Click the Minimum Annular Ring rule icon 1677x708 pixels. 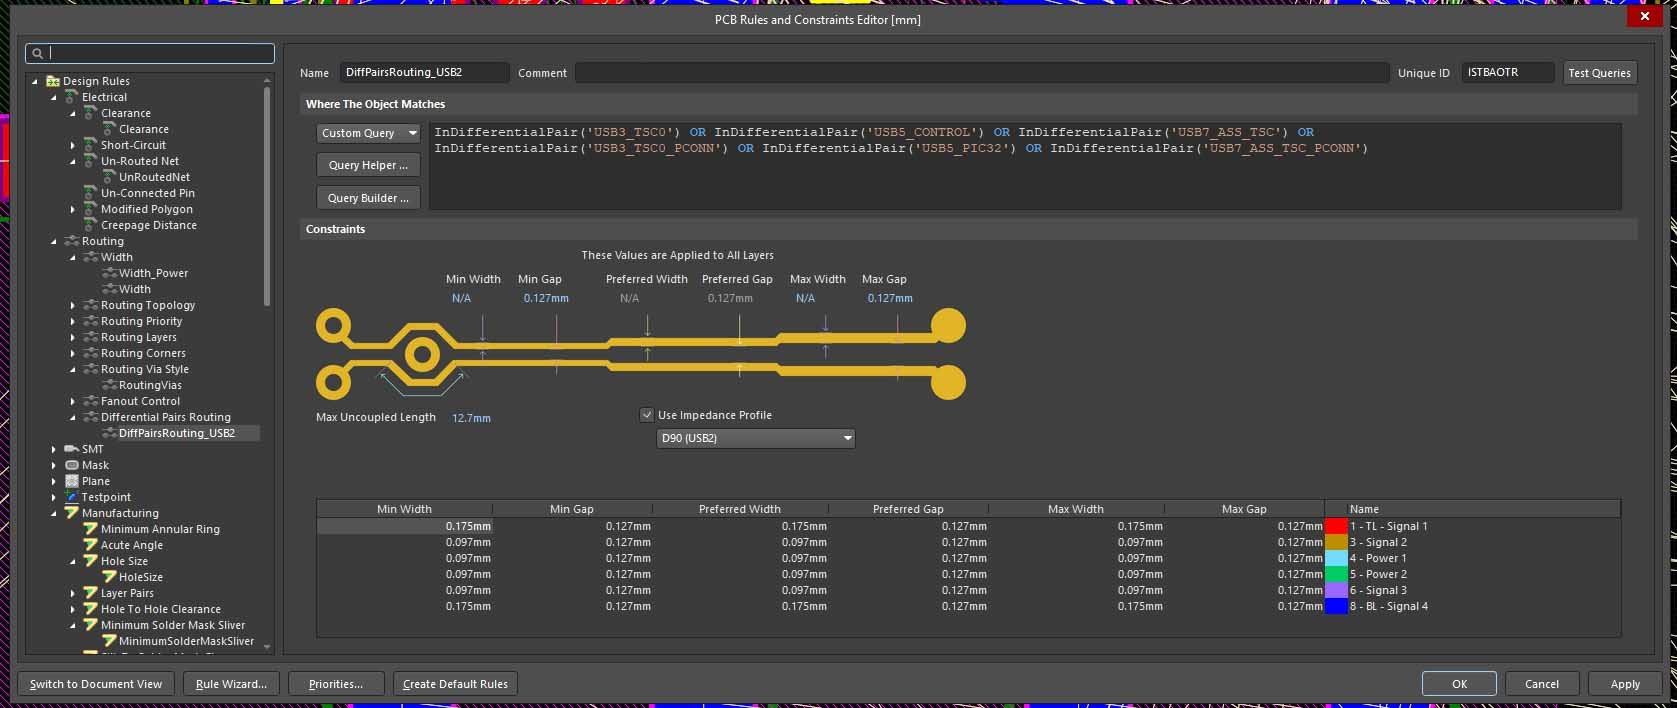coord(90,529)
